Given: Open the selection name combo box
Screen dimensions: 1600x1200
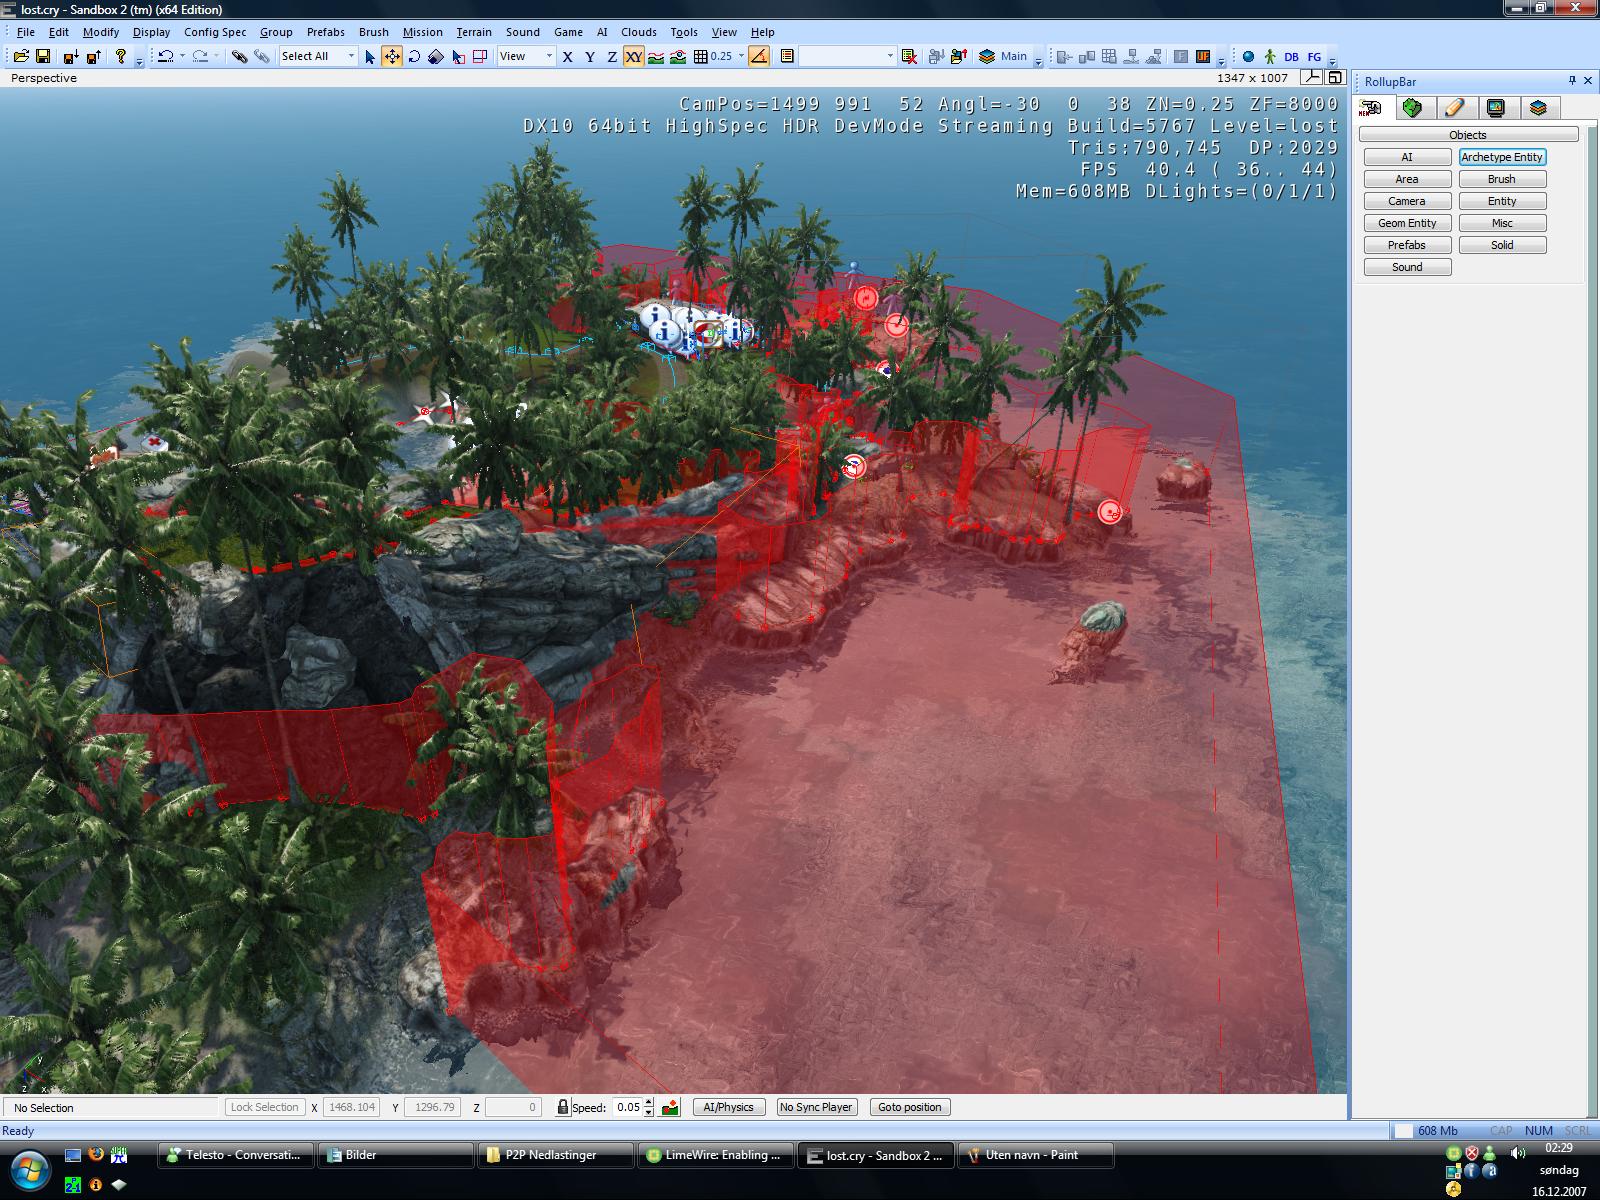Looking at the screenshot, I should pos(847,56).
